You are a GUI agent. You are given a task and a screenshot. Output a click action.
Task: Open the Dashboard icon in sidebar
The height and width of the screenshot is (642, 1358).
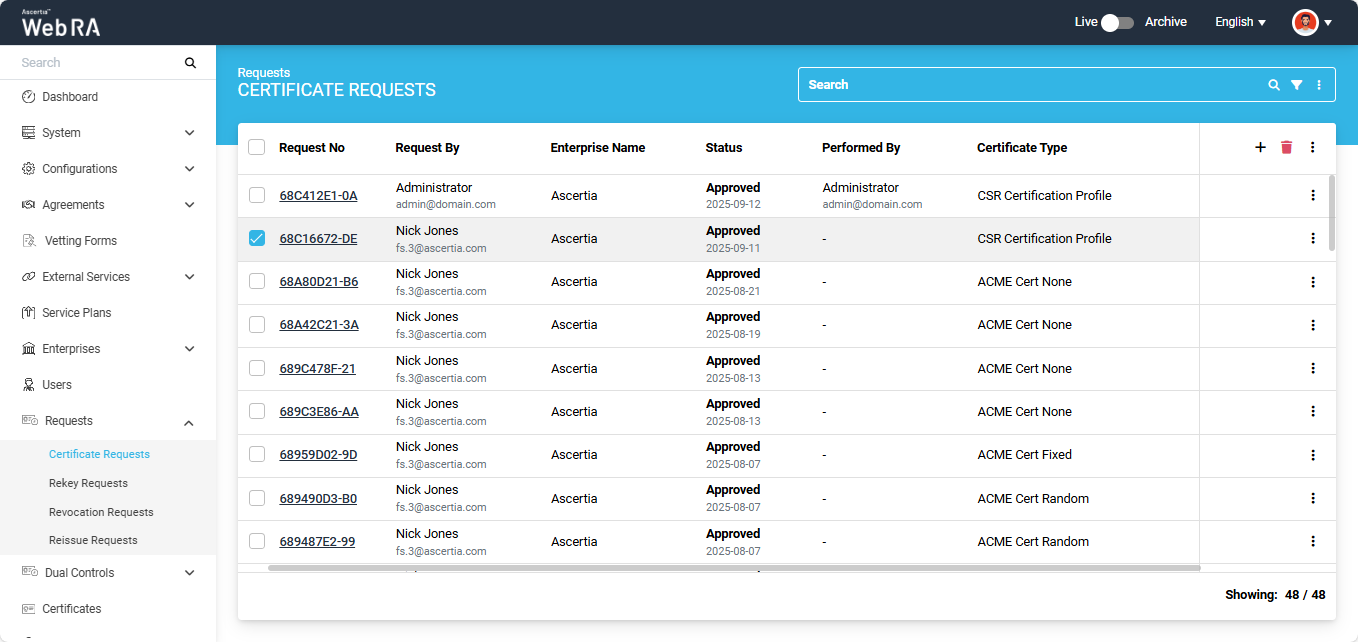click(x=29, y=97)
